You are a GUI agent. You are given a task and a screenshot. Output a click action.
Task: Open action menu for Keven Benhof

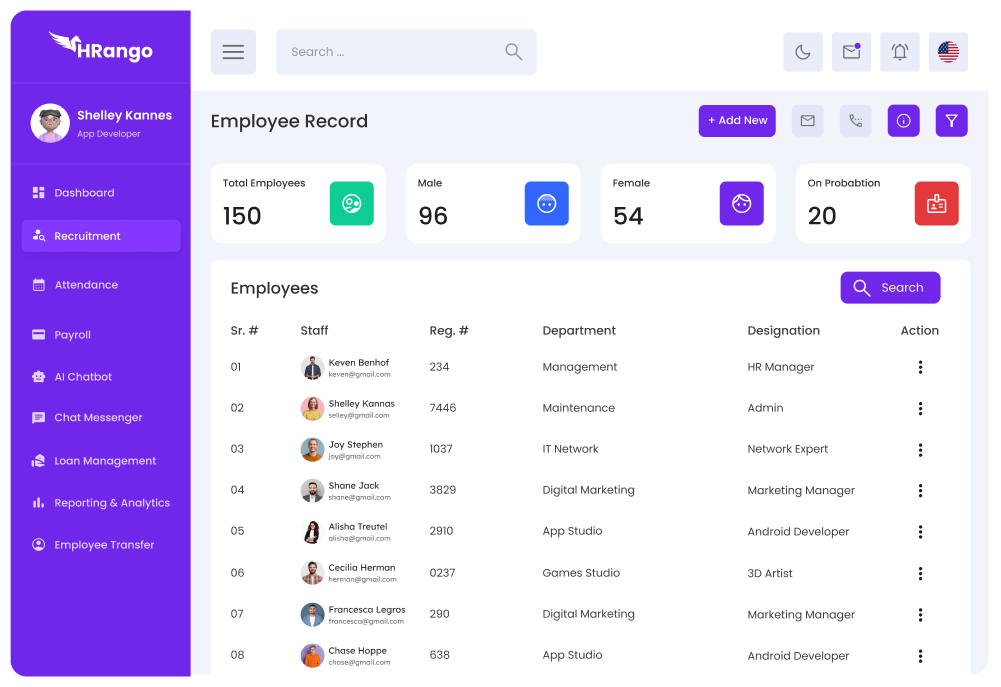tap(920, 367)
